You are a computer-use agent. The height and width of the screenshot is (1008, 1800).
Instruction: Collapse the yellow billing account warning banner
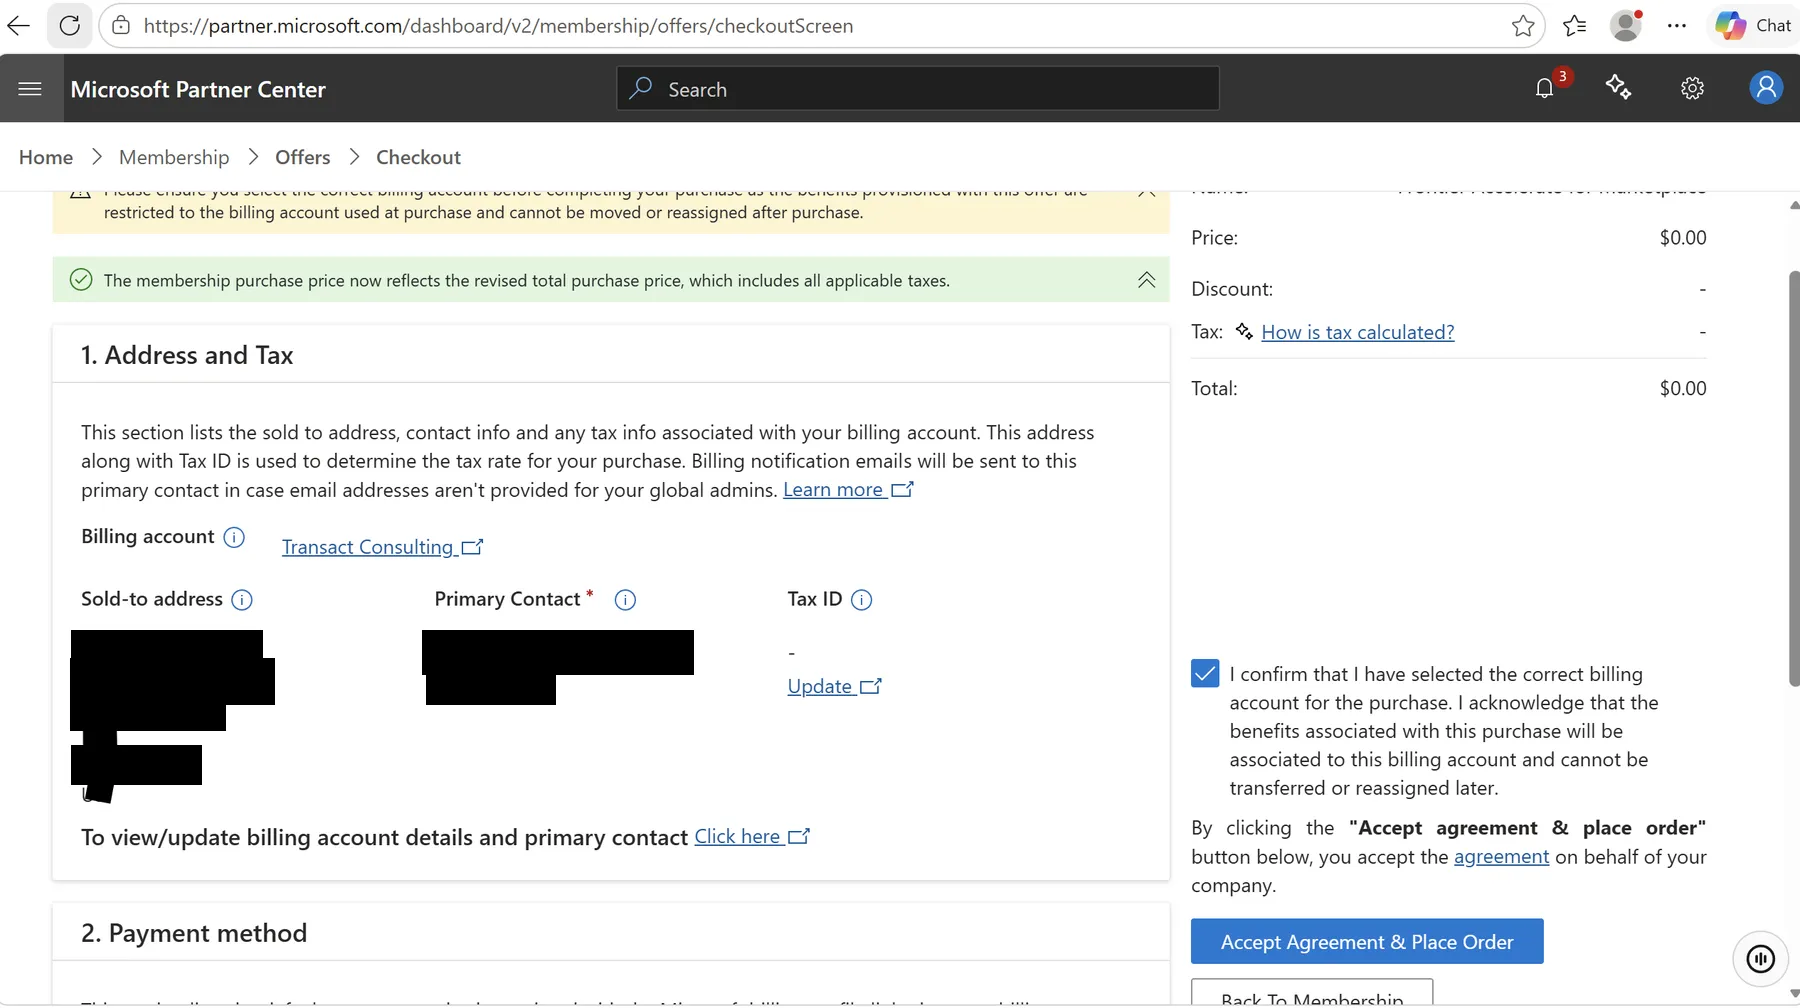pos(1147,192)
